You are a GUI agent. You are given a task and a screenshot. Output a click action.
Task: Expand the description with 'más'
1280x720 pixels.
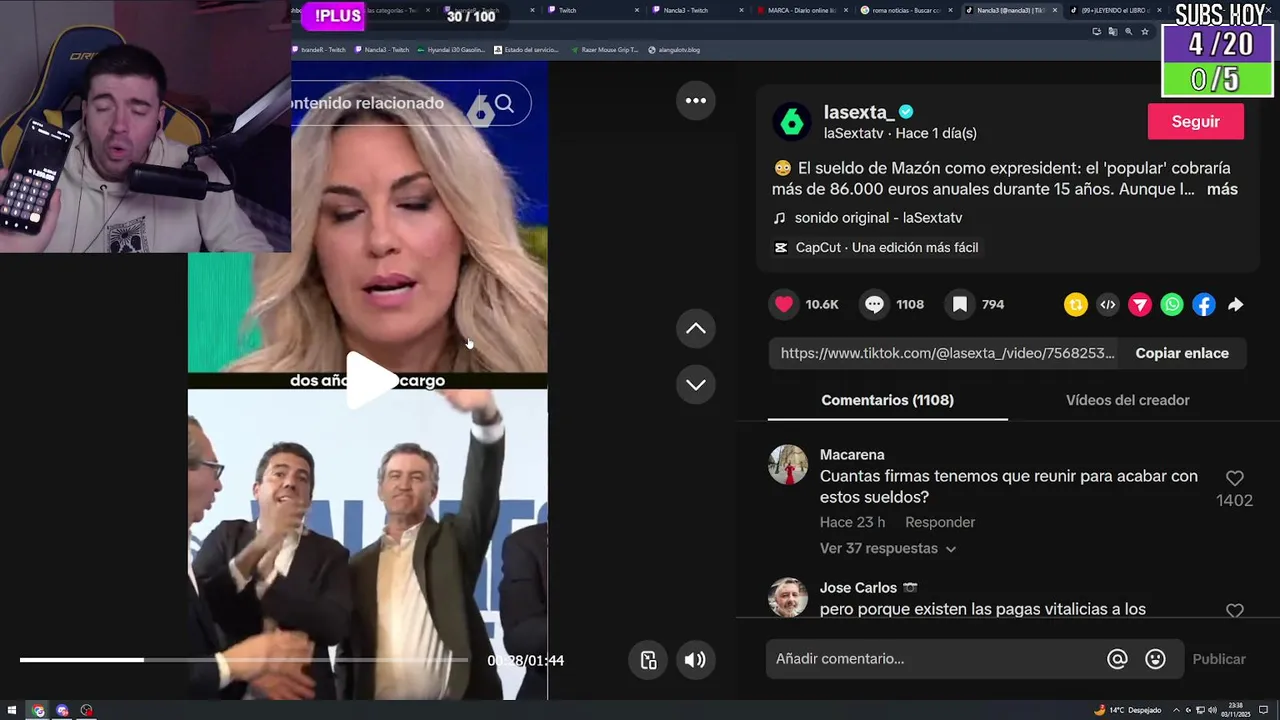click(1222, 189)
